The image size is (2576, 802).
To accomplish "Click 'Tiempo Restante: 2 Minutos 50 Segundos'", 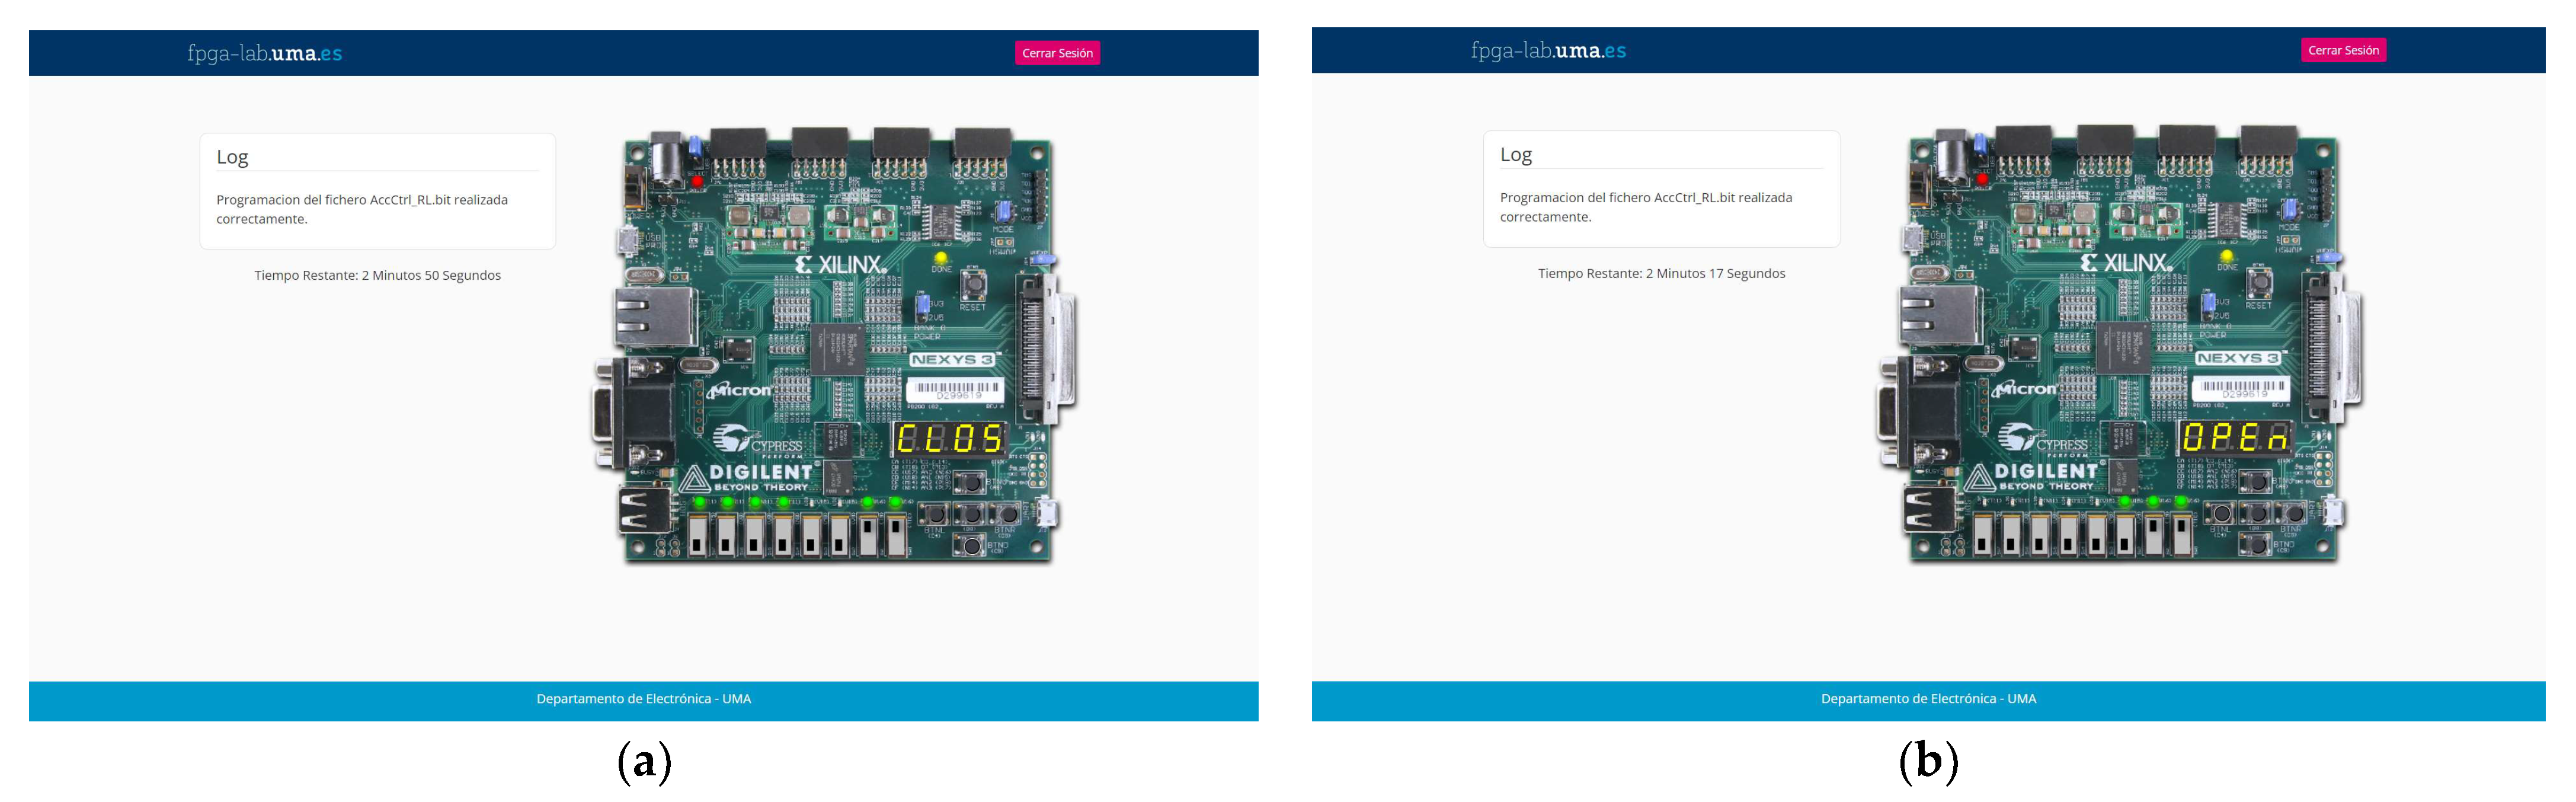I will click(377, 275).
